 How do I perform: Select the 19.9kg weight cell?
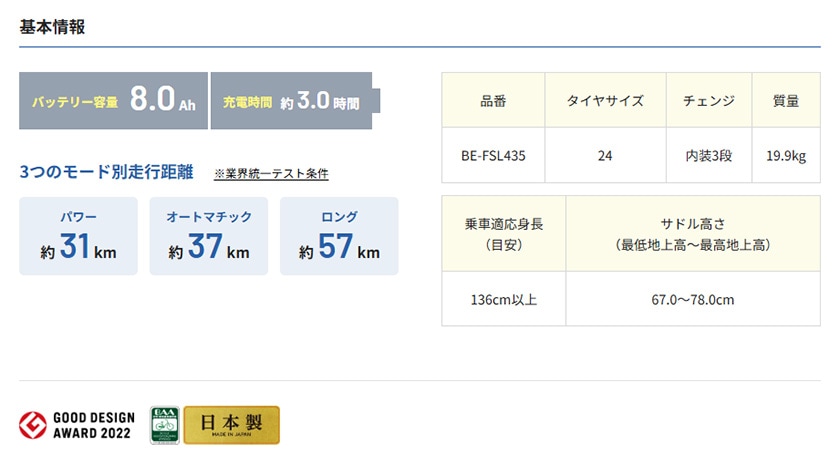tap(786, 155)
